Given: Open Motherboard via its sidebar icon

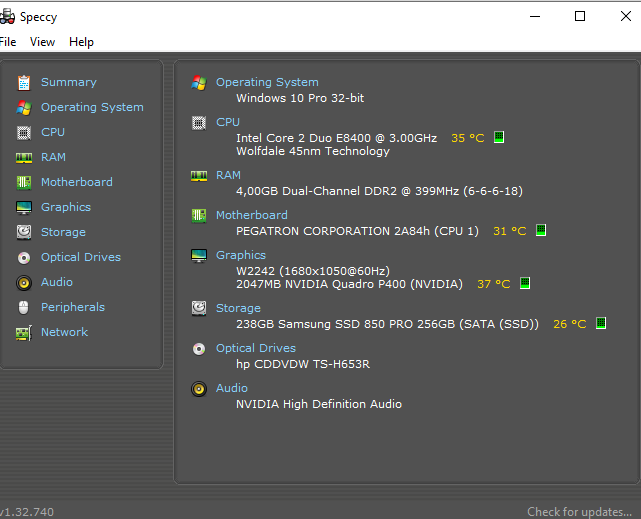Looking at the screenshot, I should 24,182.
